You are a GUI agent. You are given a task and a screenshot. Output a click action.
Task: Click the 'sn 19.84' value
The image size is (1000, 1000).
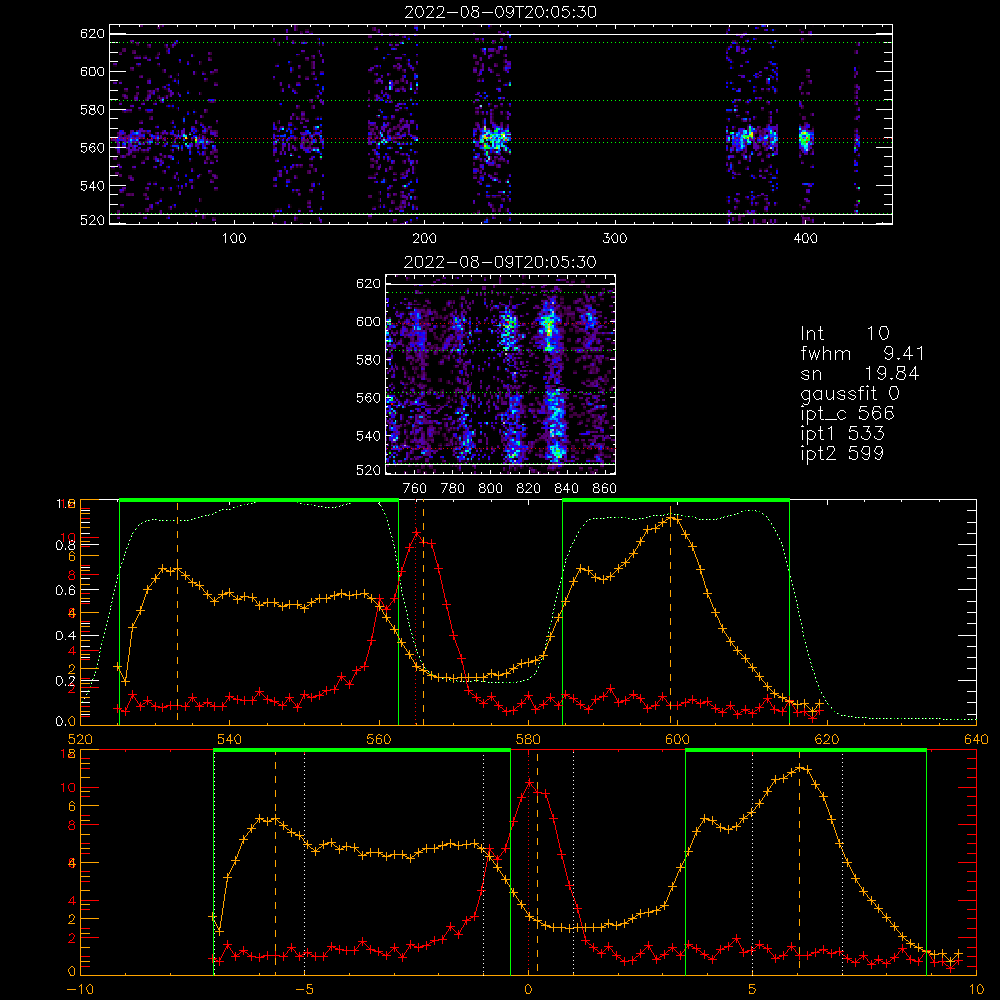point(860,373)
